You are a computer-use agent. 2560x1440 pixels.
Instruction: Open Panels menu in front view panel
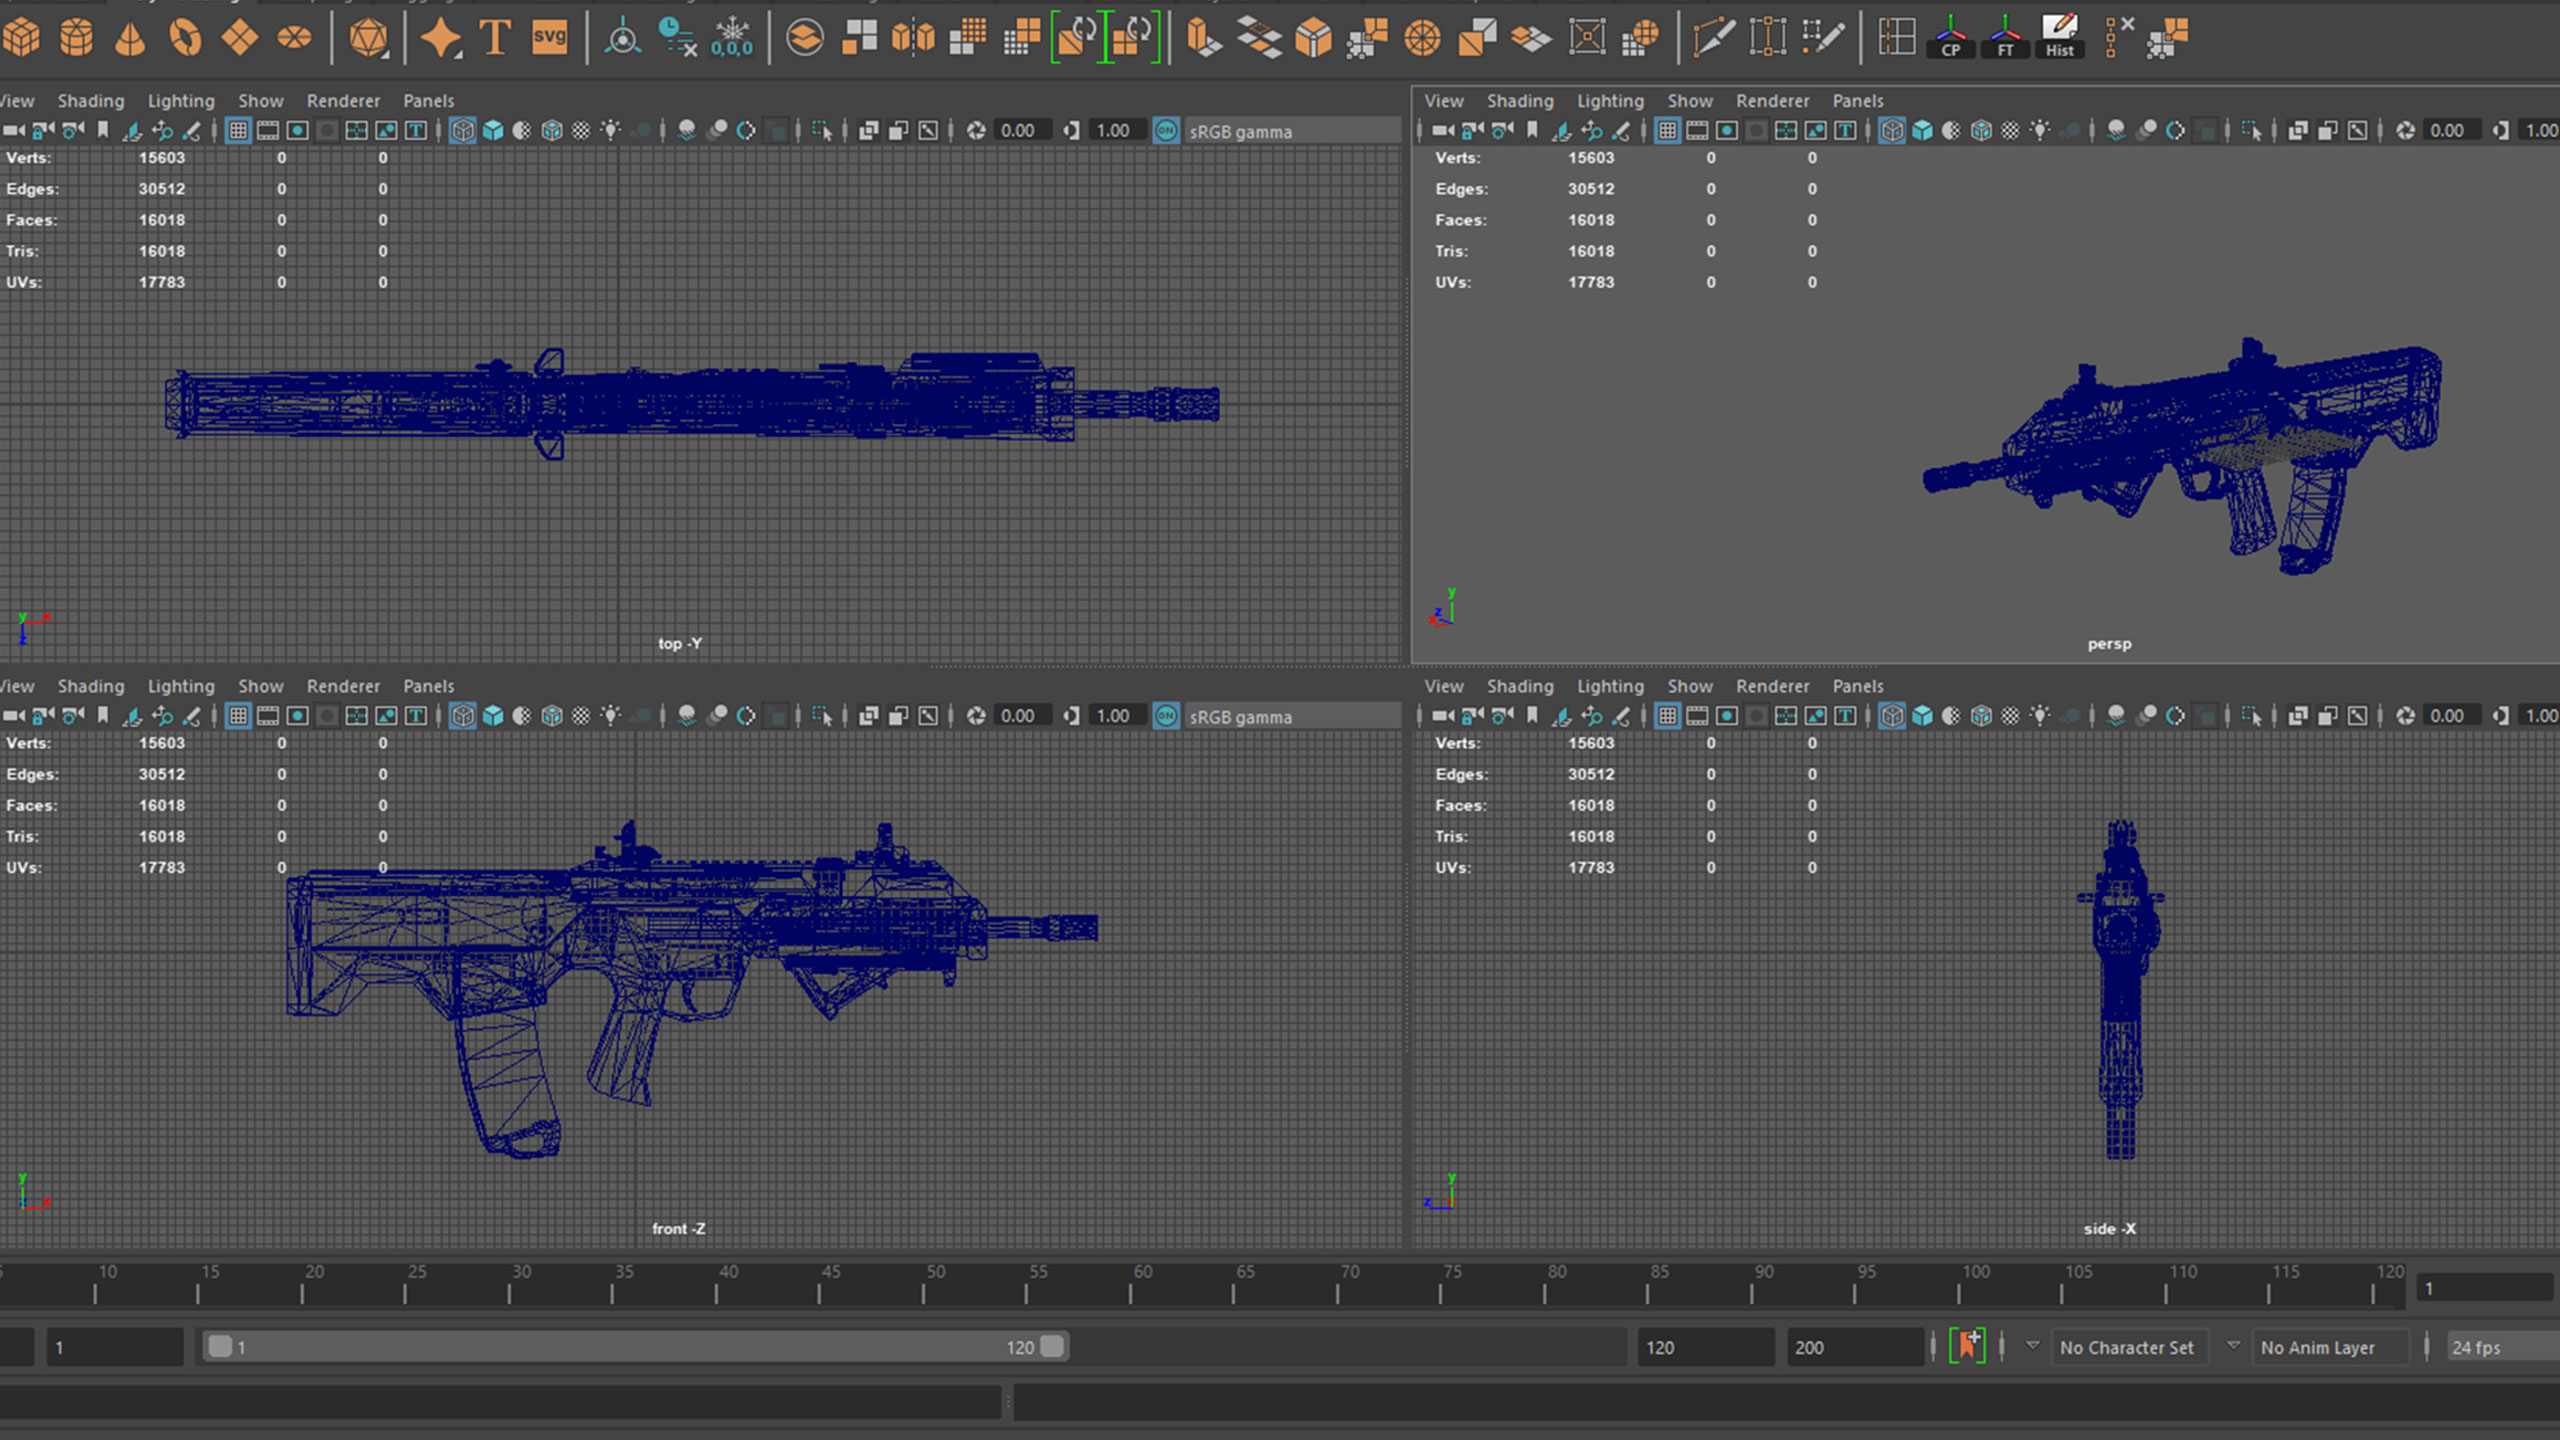click(428, 686)
